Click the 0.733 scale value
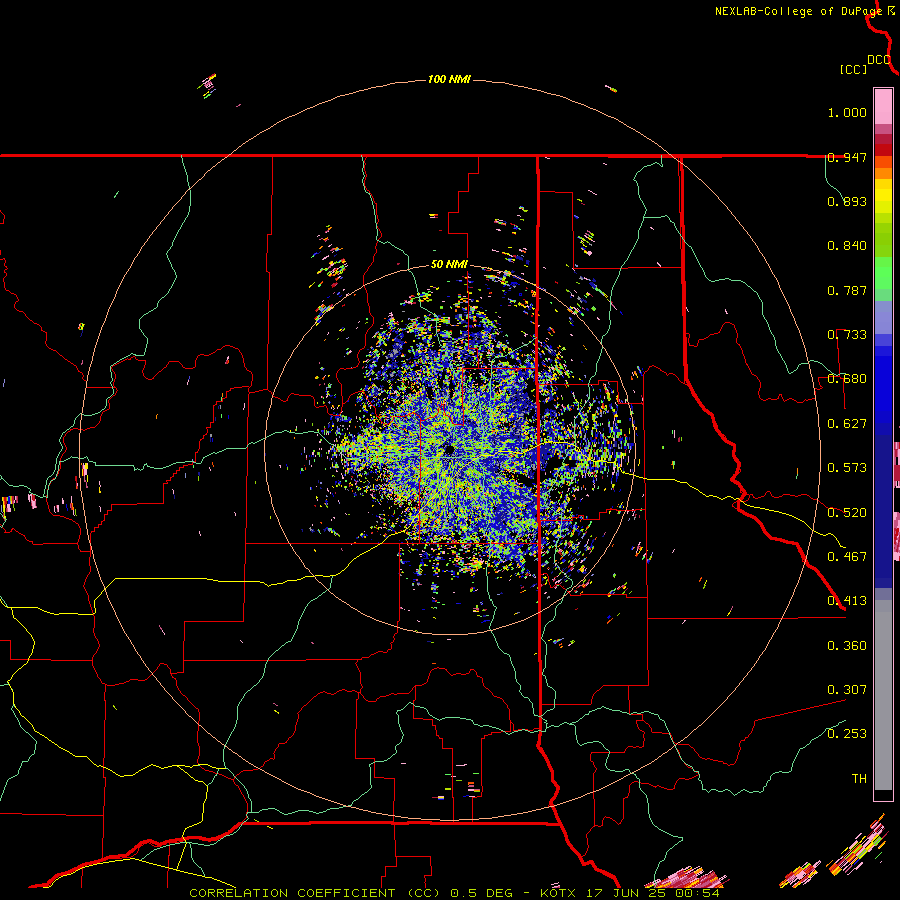Viewport: 900px width, 900px height. (847, 335)
